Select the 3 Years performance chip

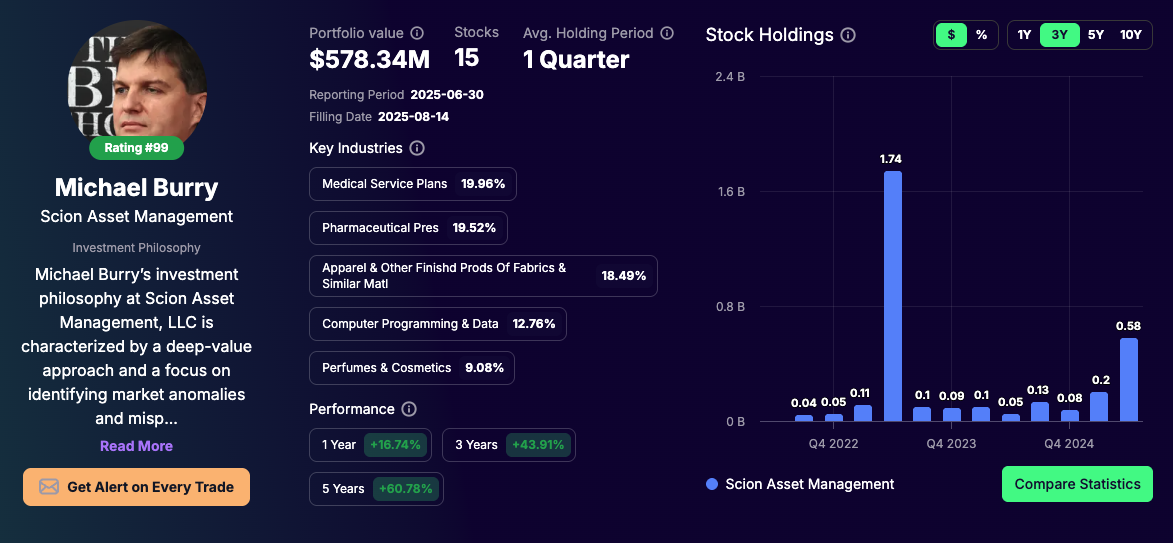tap(509, 445)
